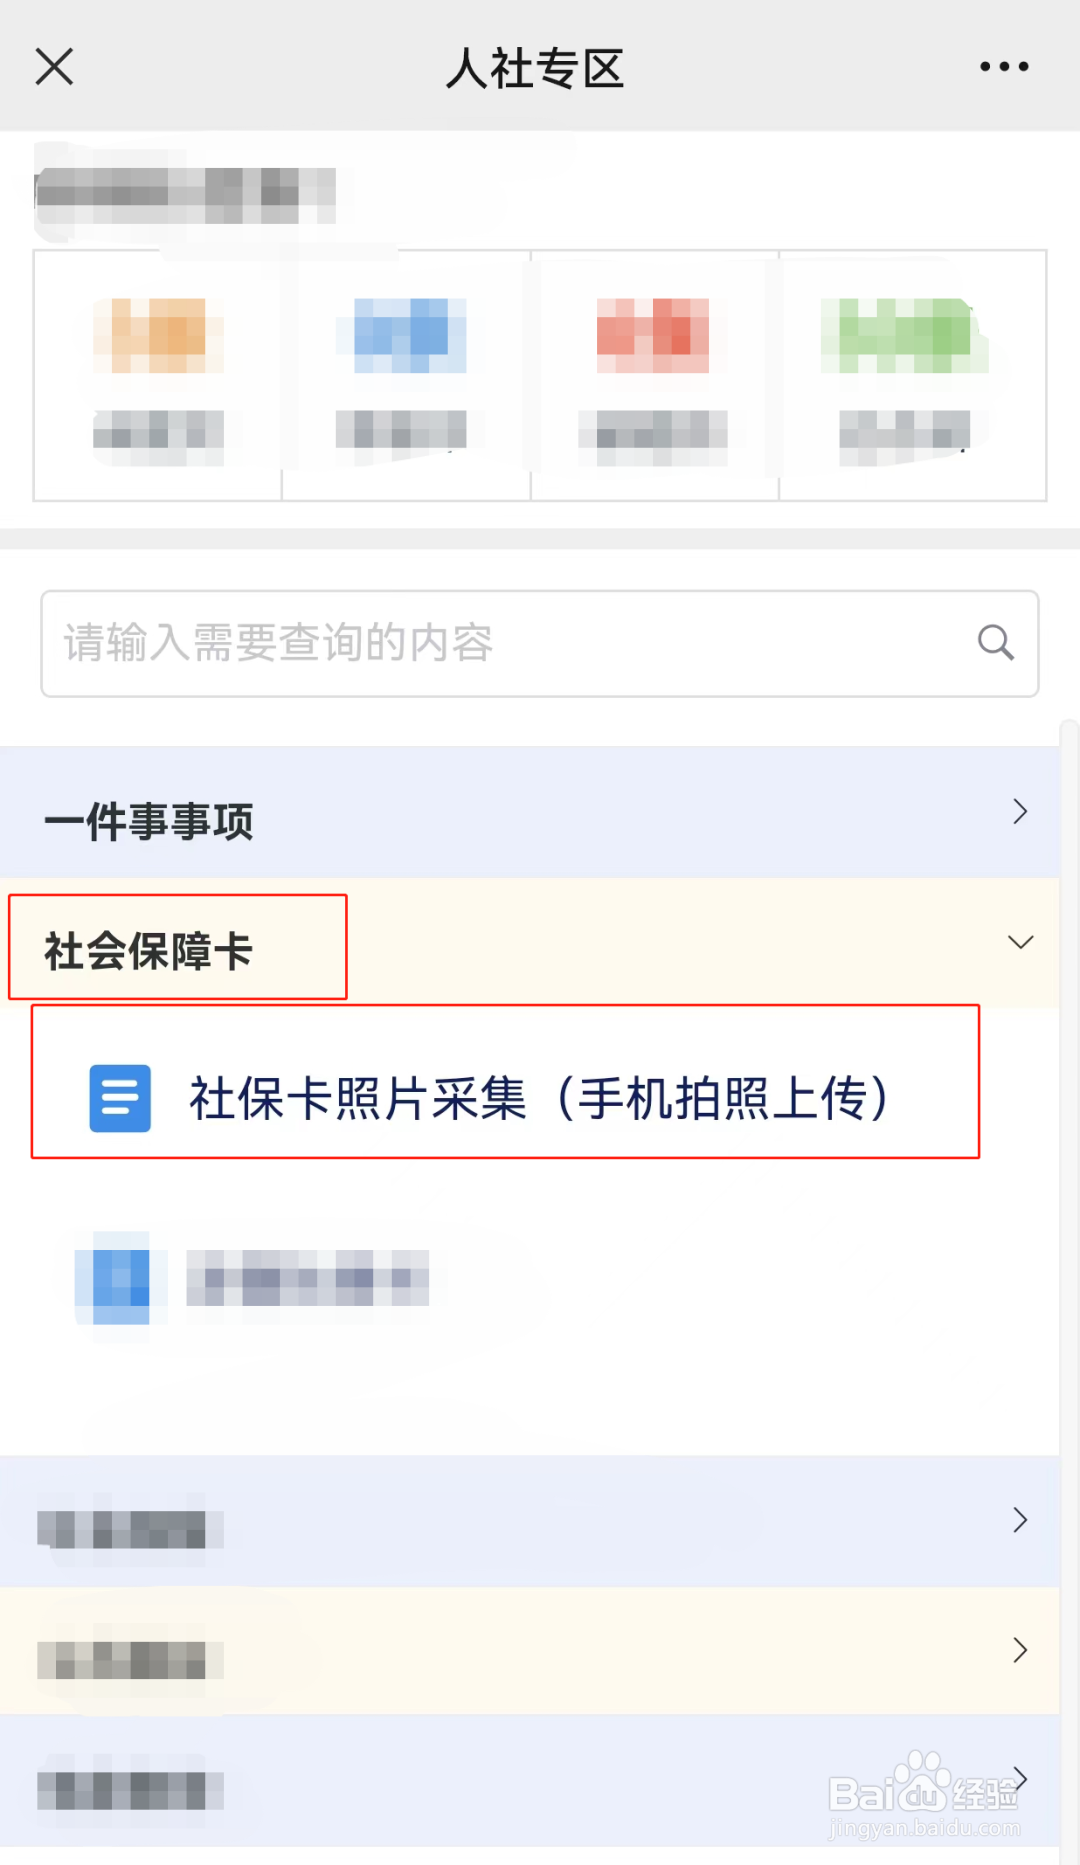Image resolution: width=1080 pixels, height=1865 pixels.
Task: Click the vertical scrollbar on the right edge
Action: click(1069, 1290)
